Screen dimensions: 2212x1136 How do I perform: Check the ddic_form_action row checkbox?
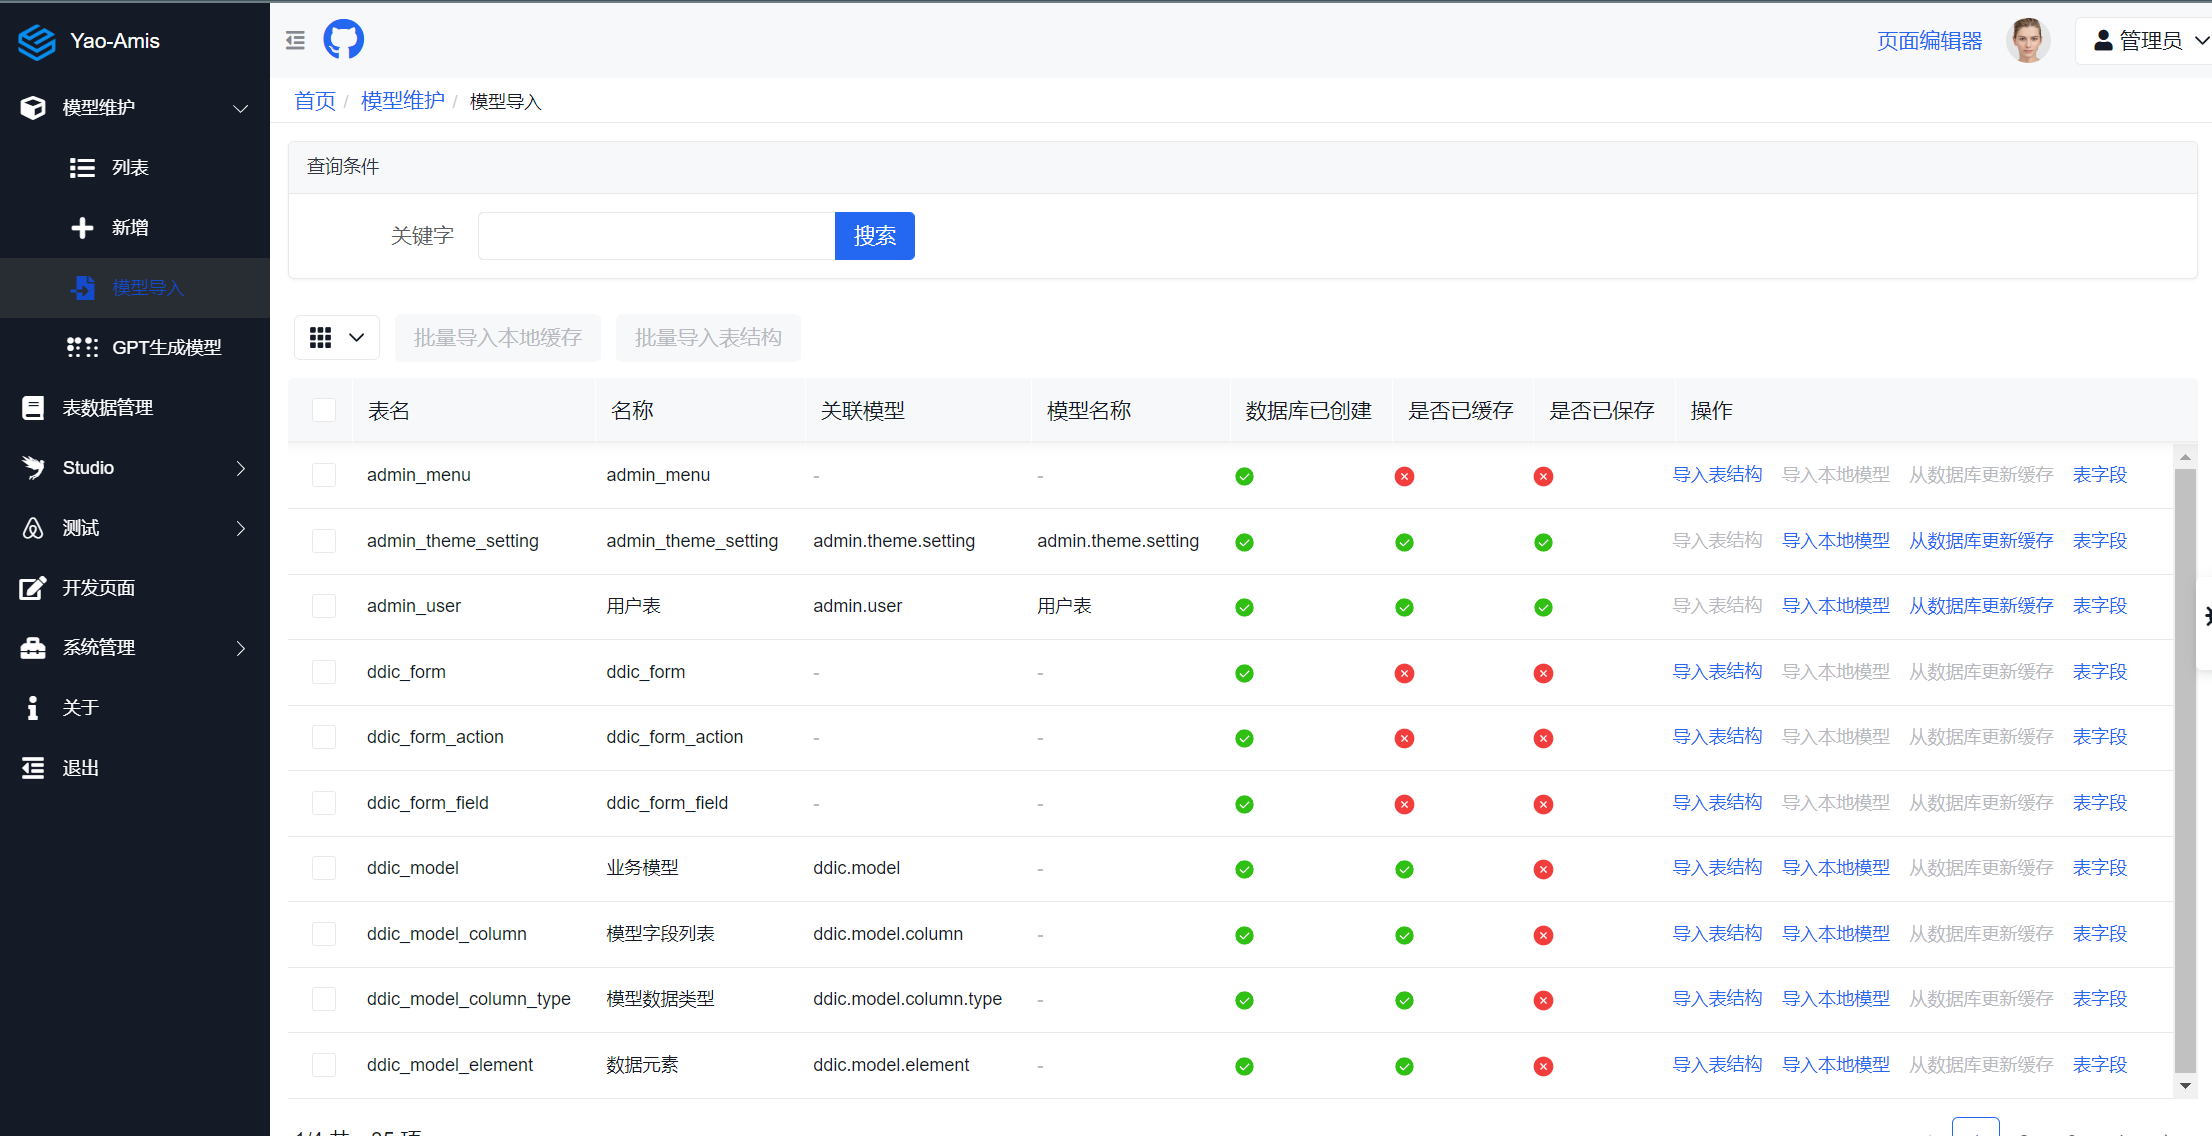pos(324,737)
